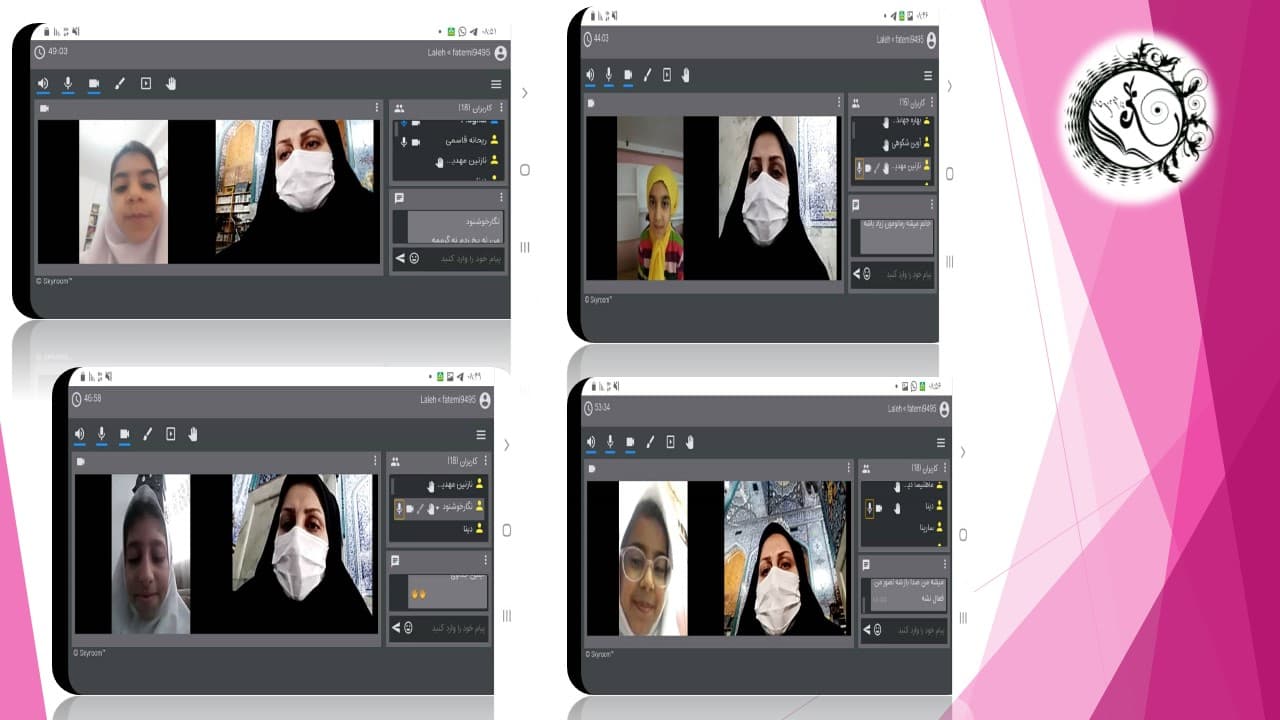1280x720 pixels.
Task: Click the student's video in the 49:03 session
Action: [x=123, y=192]
